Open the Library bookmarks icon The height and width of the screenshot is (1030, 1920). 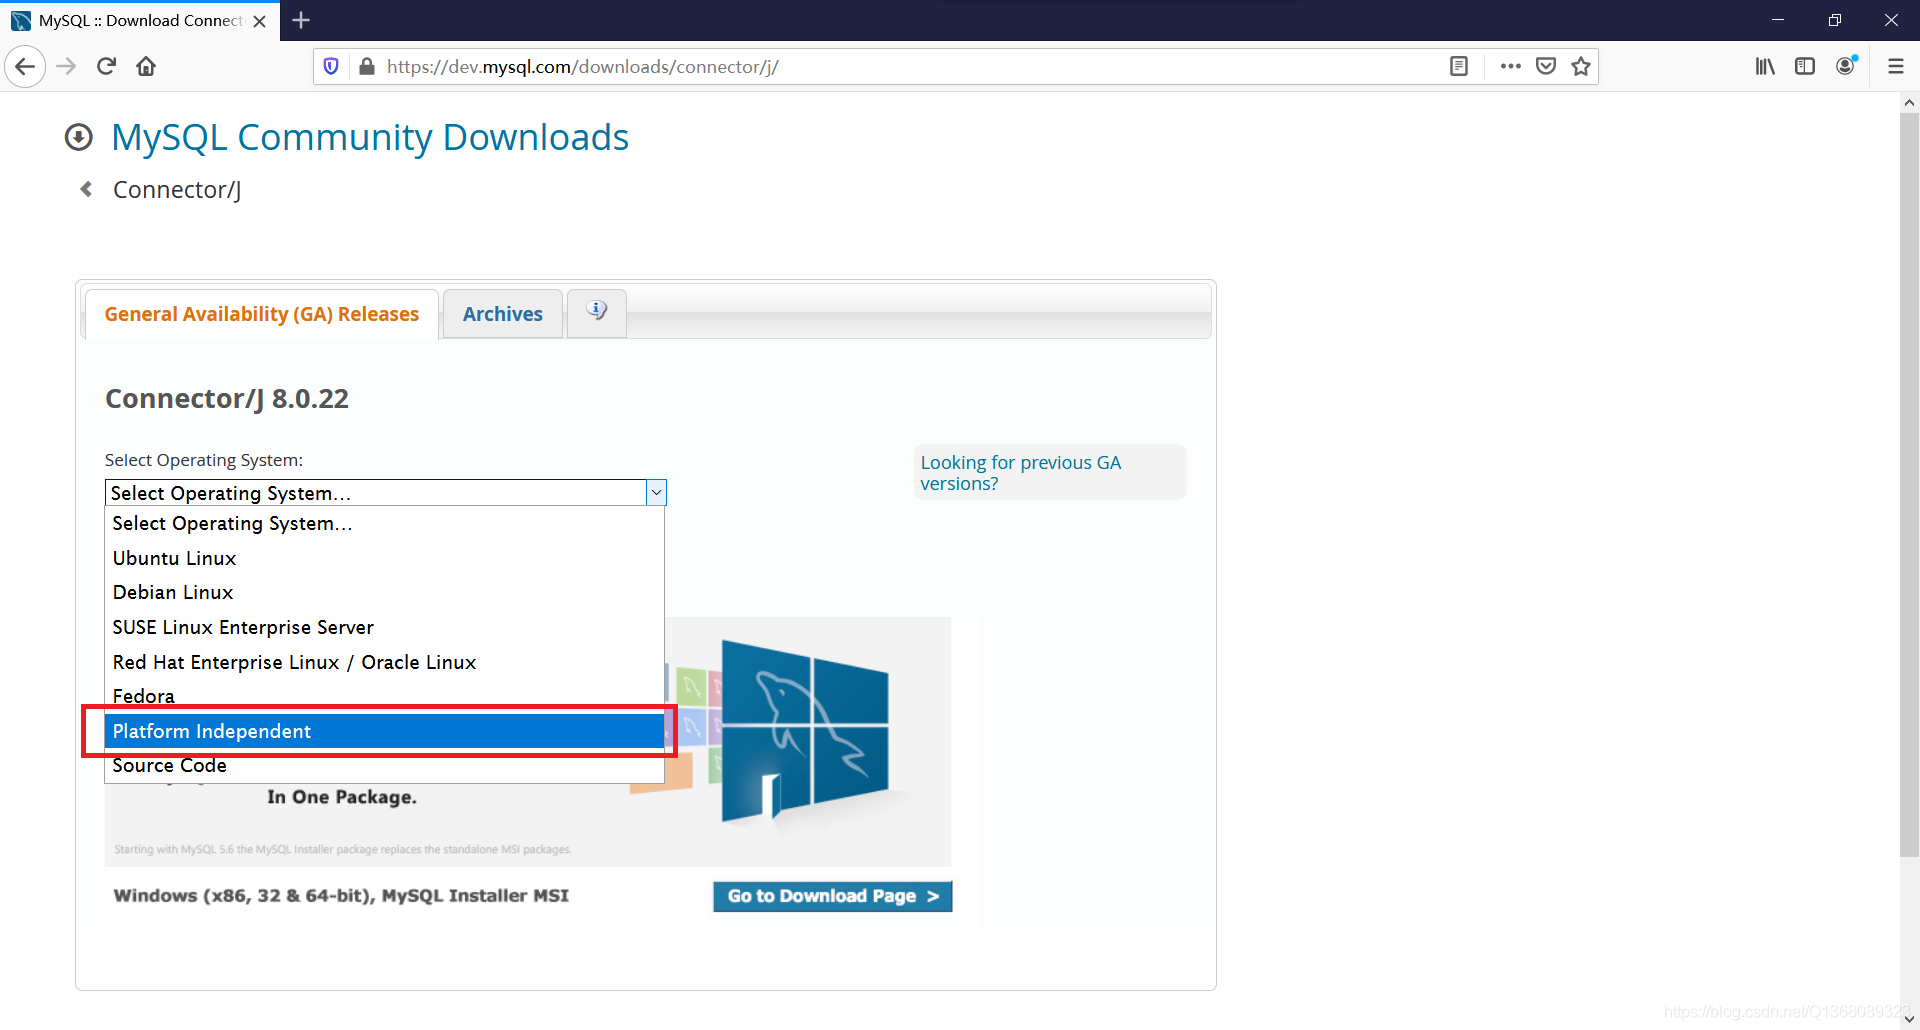click(1765, 67)
